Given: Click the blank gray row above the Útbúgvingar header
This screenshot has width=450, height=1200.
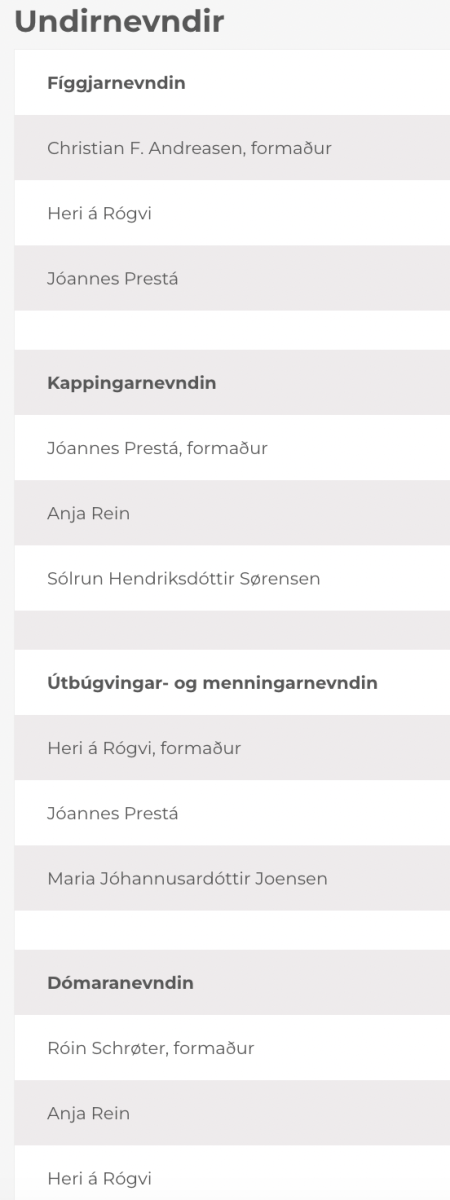Looking at the screenshot, I should pyautogui.click(x=232, y=630).
